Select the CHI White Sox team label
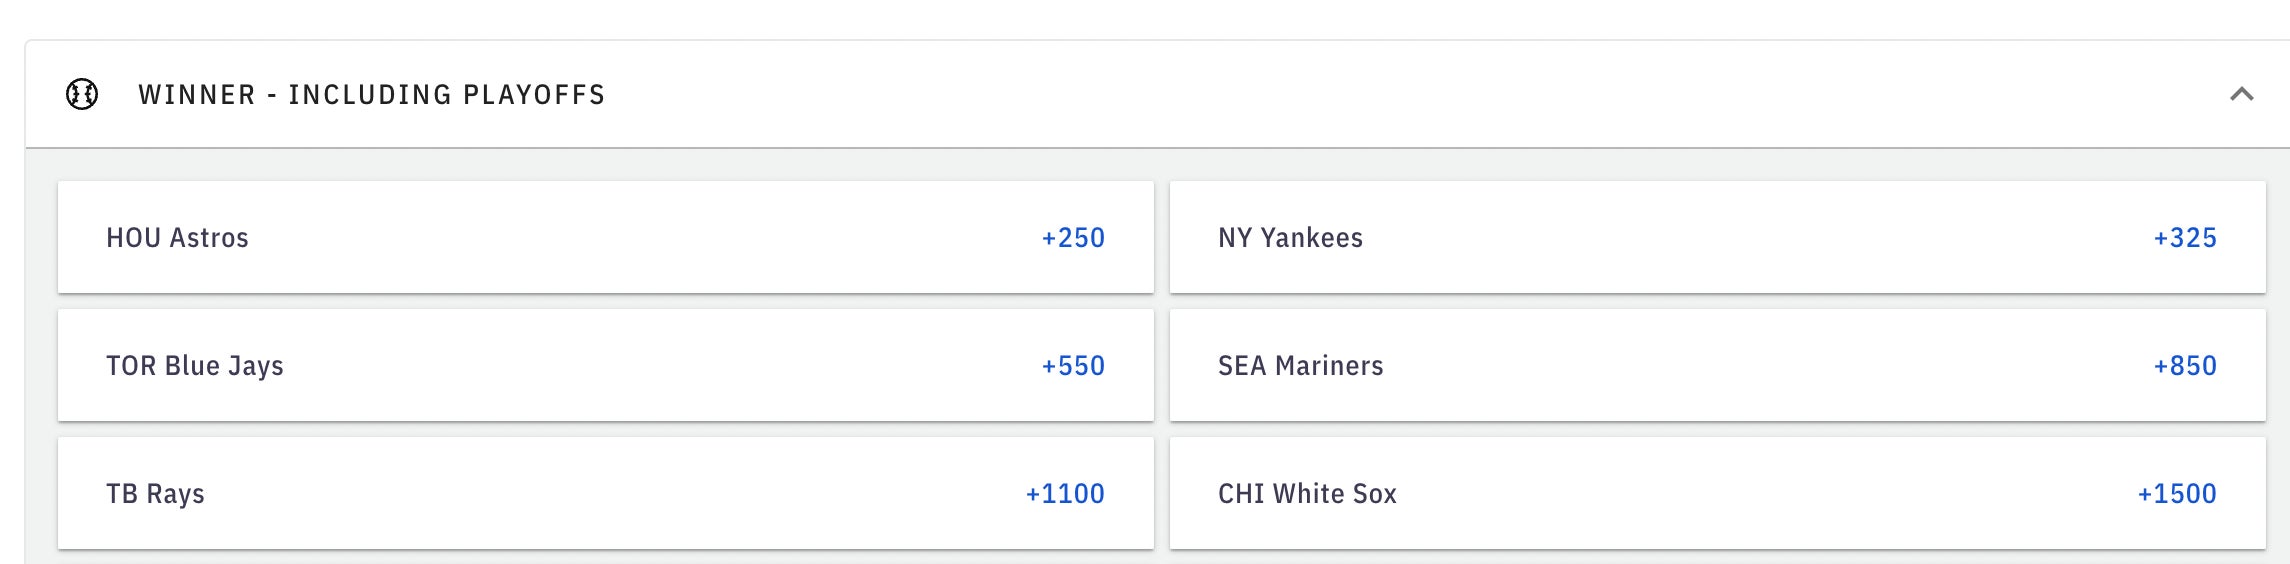Image resolution: width=2290 pixels, height=564 pixels. pos(1307,494)
